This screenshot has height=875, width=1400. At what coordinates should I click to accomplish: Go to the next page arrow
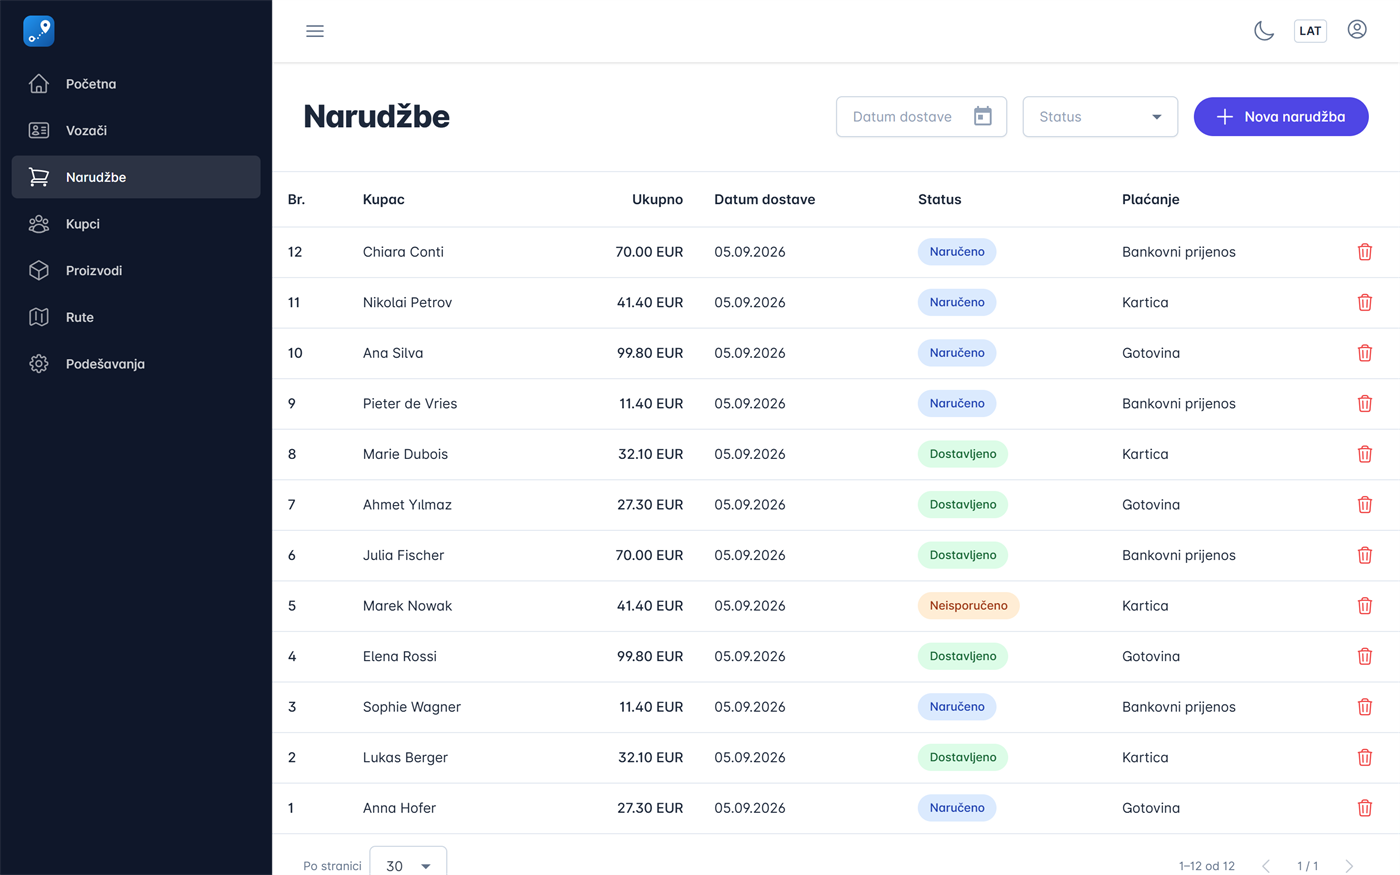tap(1349, 866)
